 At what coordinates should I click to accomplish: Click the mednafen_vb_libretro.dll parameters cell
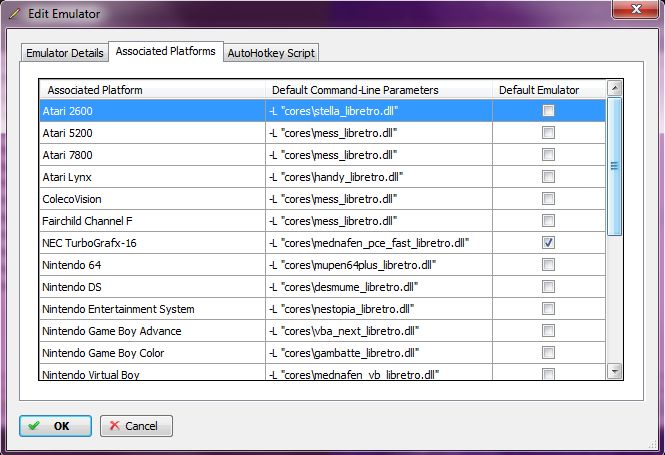coord(379,372)
